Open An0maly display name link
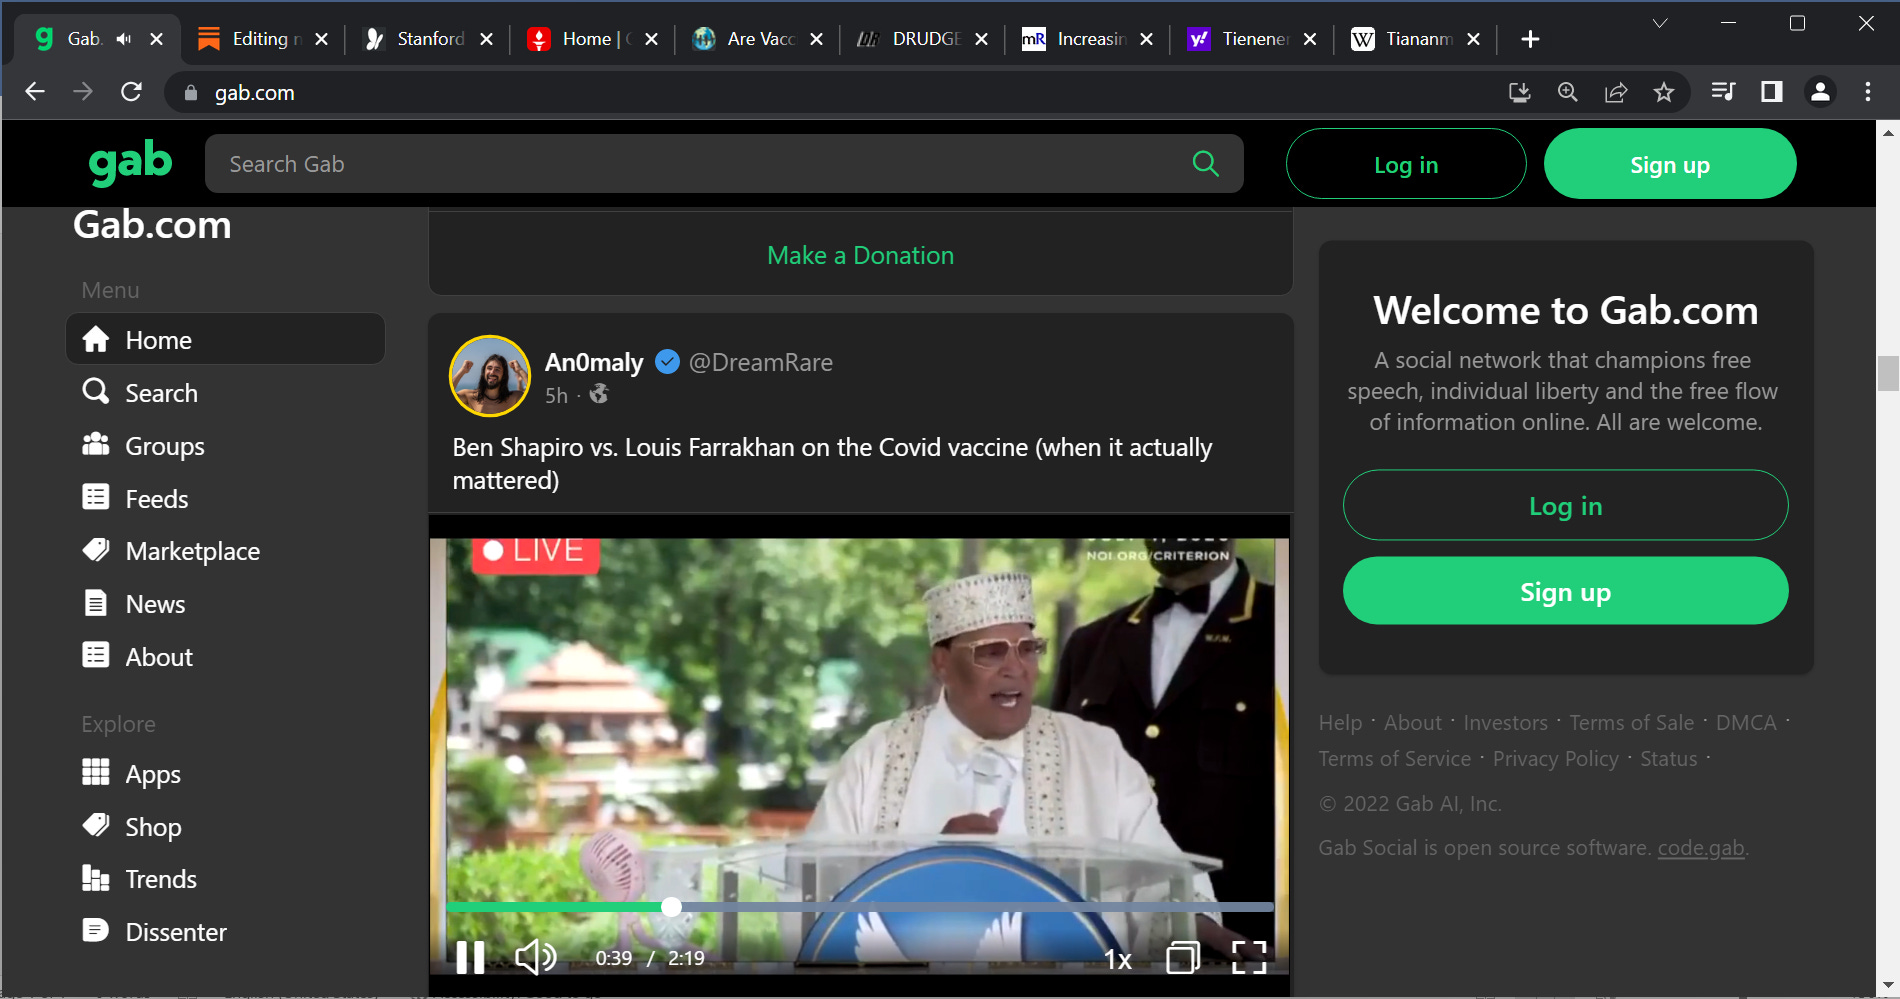Viewport: 1900px width, 999px height. coord(594,362)
